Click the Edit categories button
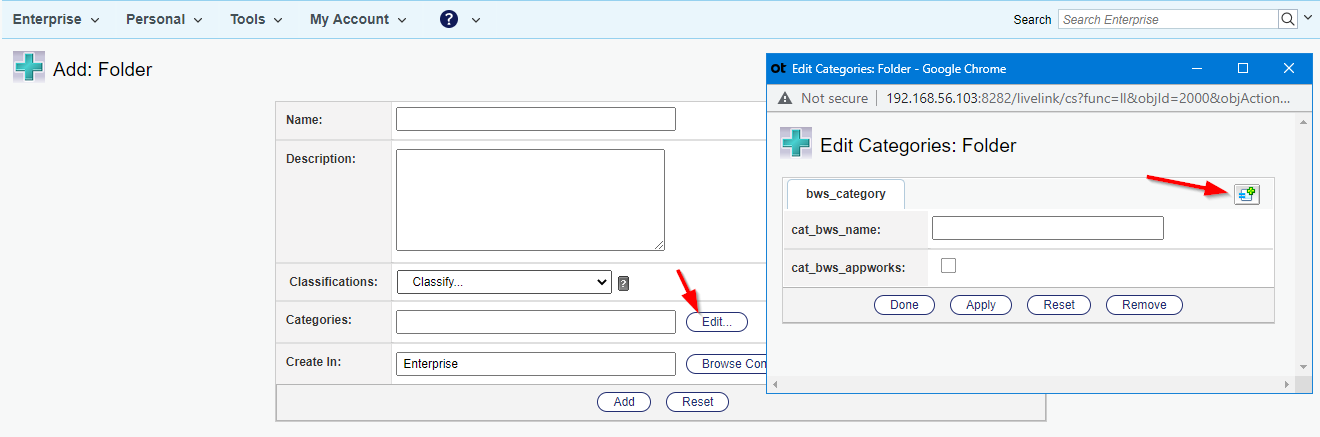The height and width of the screenshot is (437, 1320). 717,322
